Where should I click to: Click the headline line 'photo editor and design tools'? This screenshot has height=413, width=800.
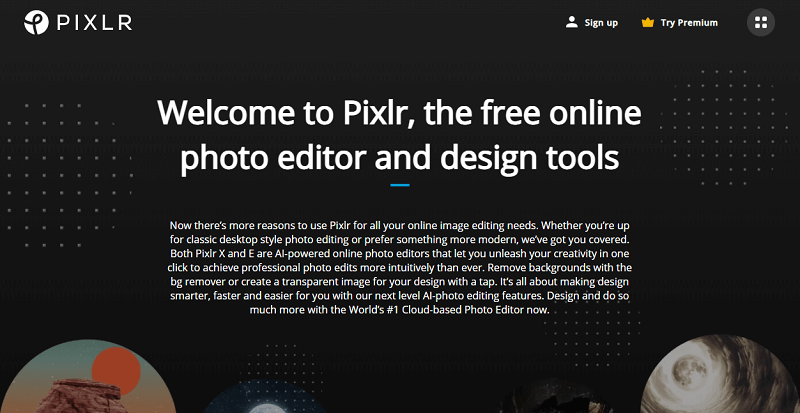click(399, 157)
